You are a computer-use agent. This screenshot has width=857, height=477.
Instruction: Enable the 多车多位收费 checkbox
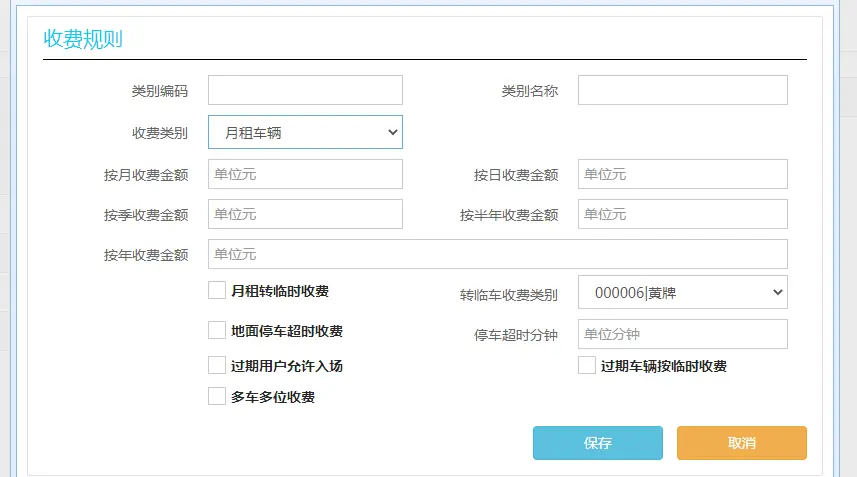coord(217,396)
